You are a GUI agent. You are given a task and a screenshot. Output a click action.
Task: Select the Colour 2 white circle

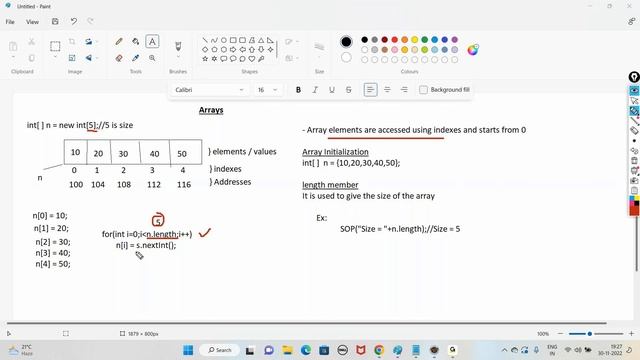click(x=346, y=58)
